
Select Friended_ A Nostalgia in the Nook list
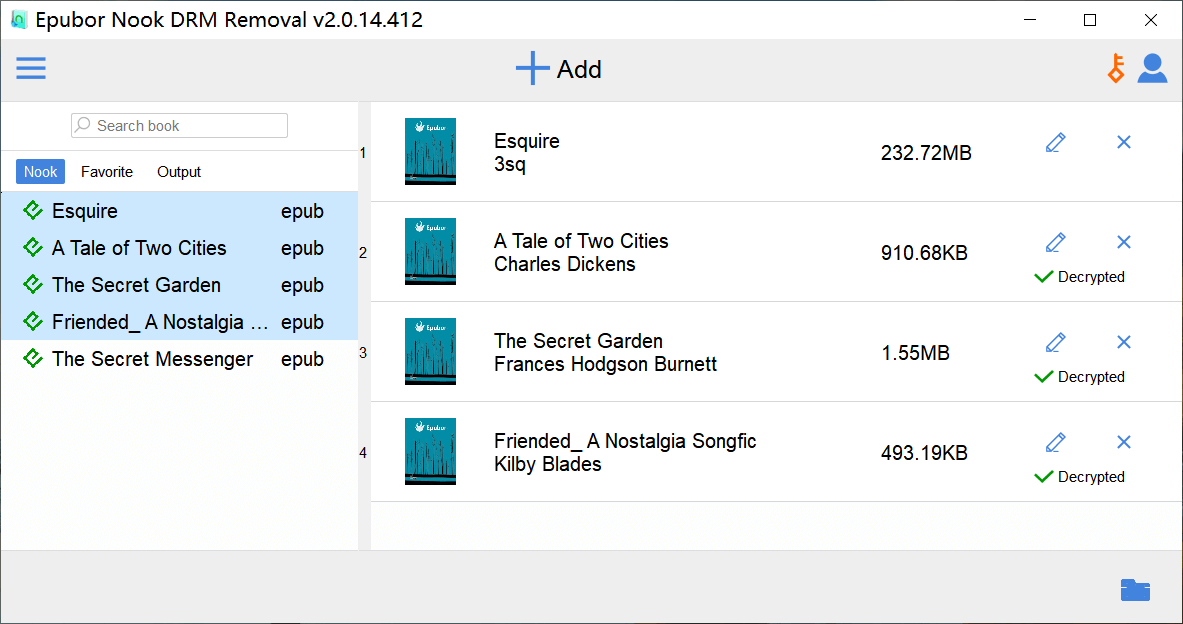180,321
